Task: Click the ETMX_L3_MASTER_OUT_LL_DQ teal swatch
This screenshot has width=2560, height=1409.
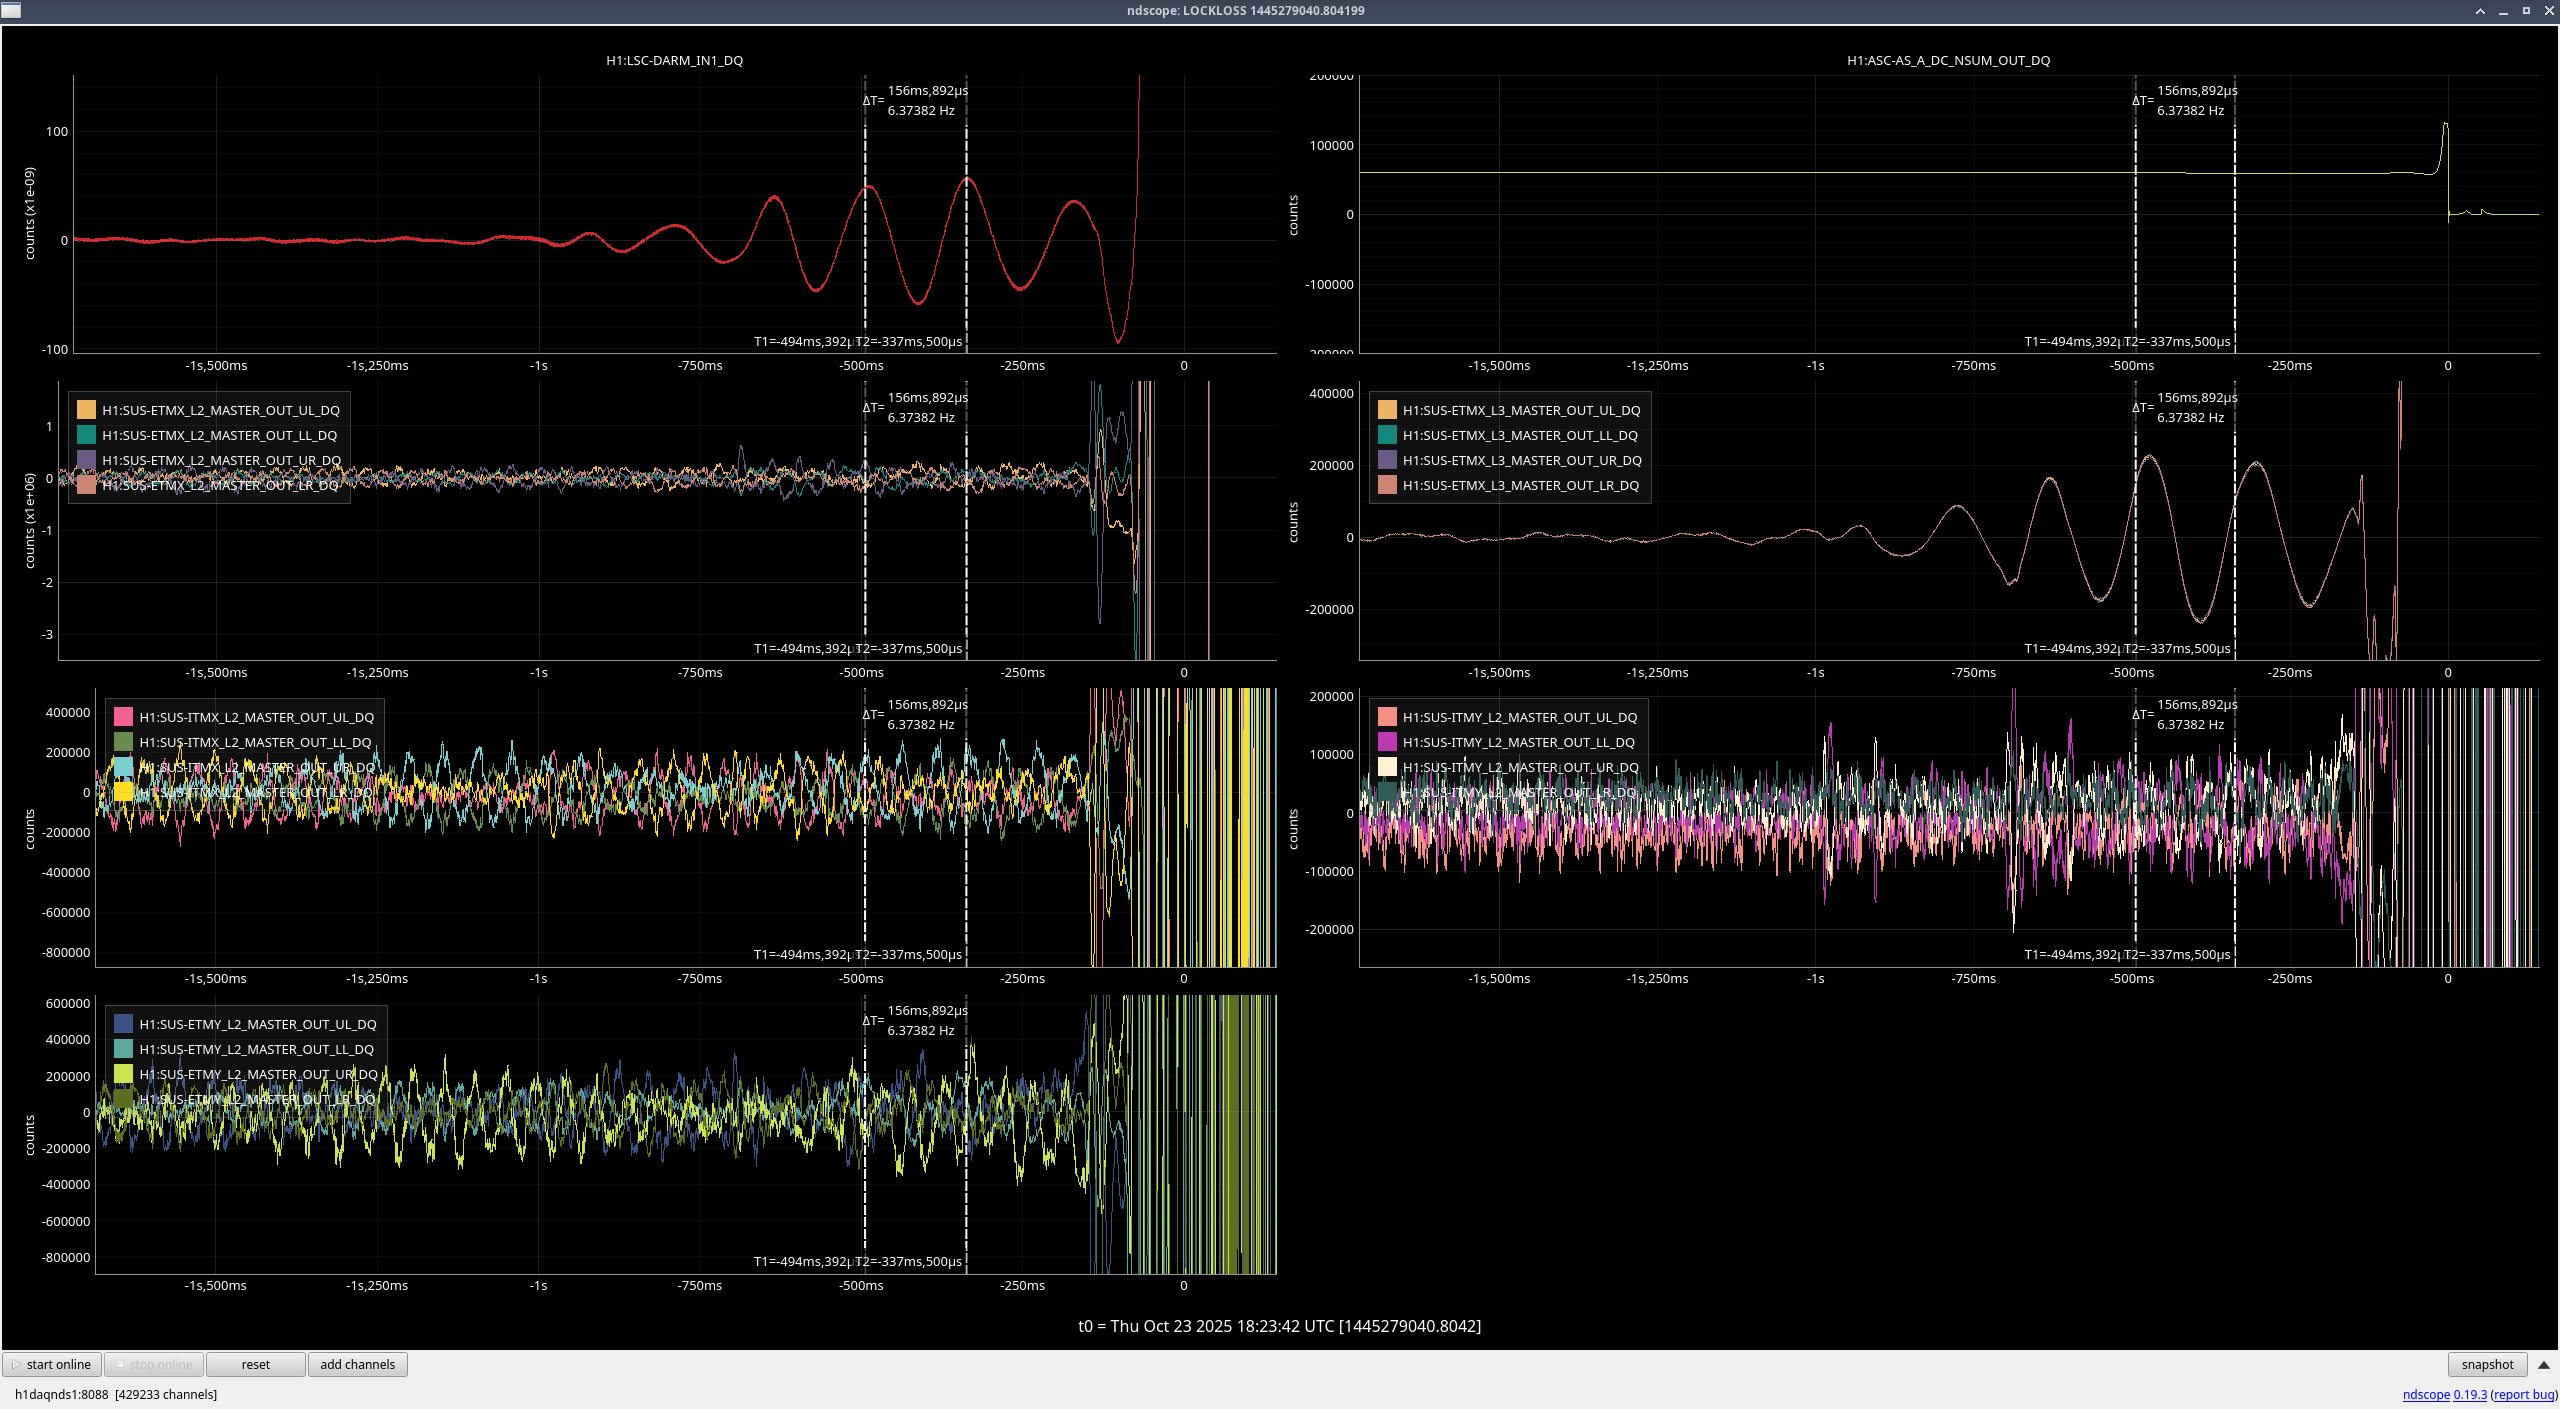Action: click(1387, 435)
